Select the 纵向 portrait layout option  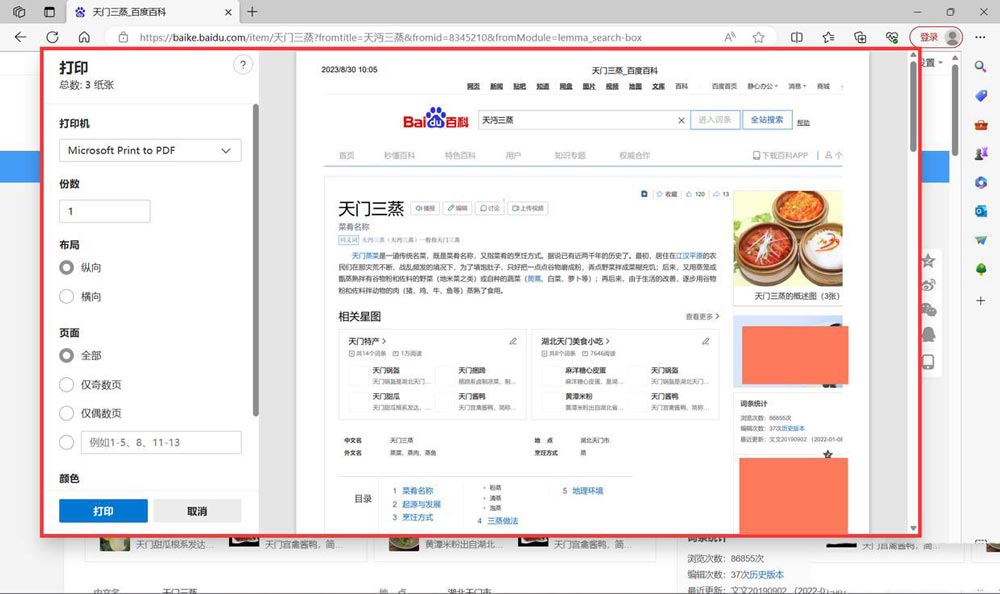66,267
